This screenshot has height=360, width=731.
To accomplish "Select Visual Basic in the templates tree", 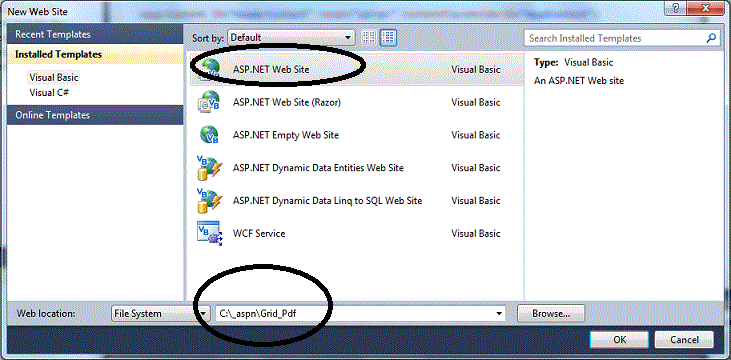I will [54, 77].
